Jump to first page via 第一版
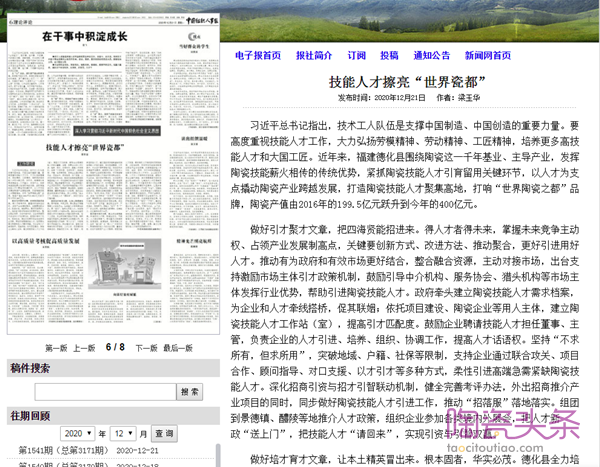 point(57,348)
